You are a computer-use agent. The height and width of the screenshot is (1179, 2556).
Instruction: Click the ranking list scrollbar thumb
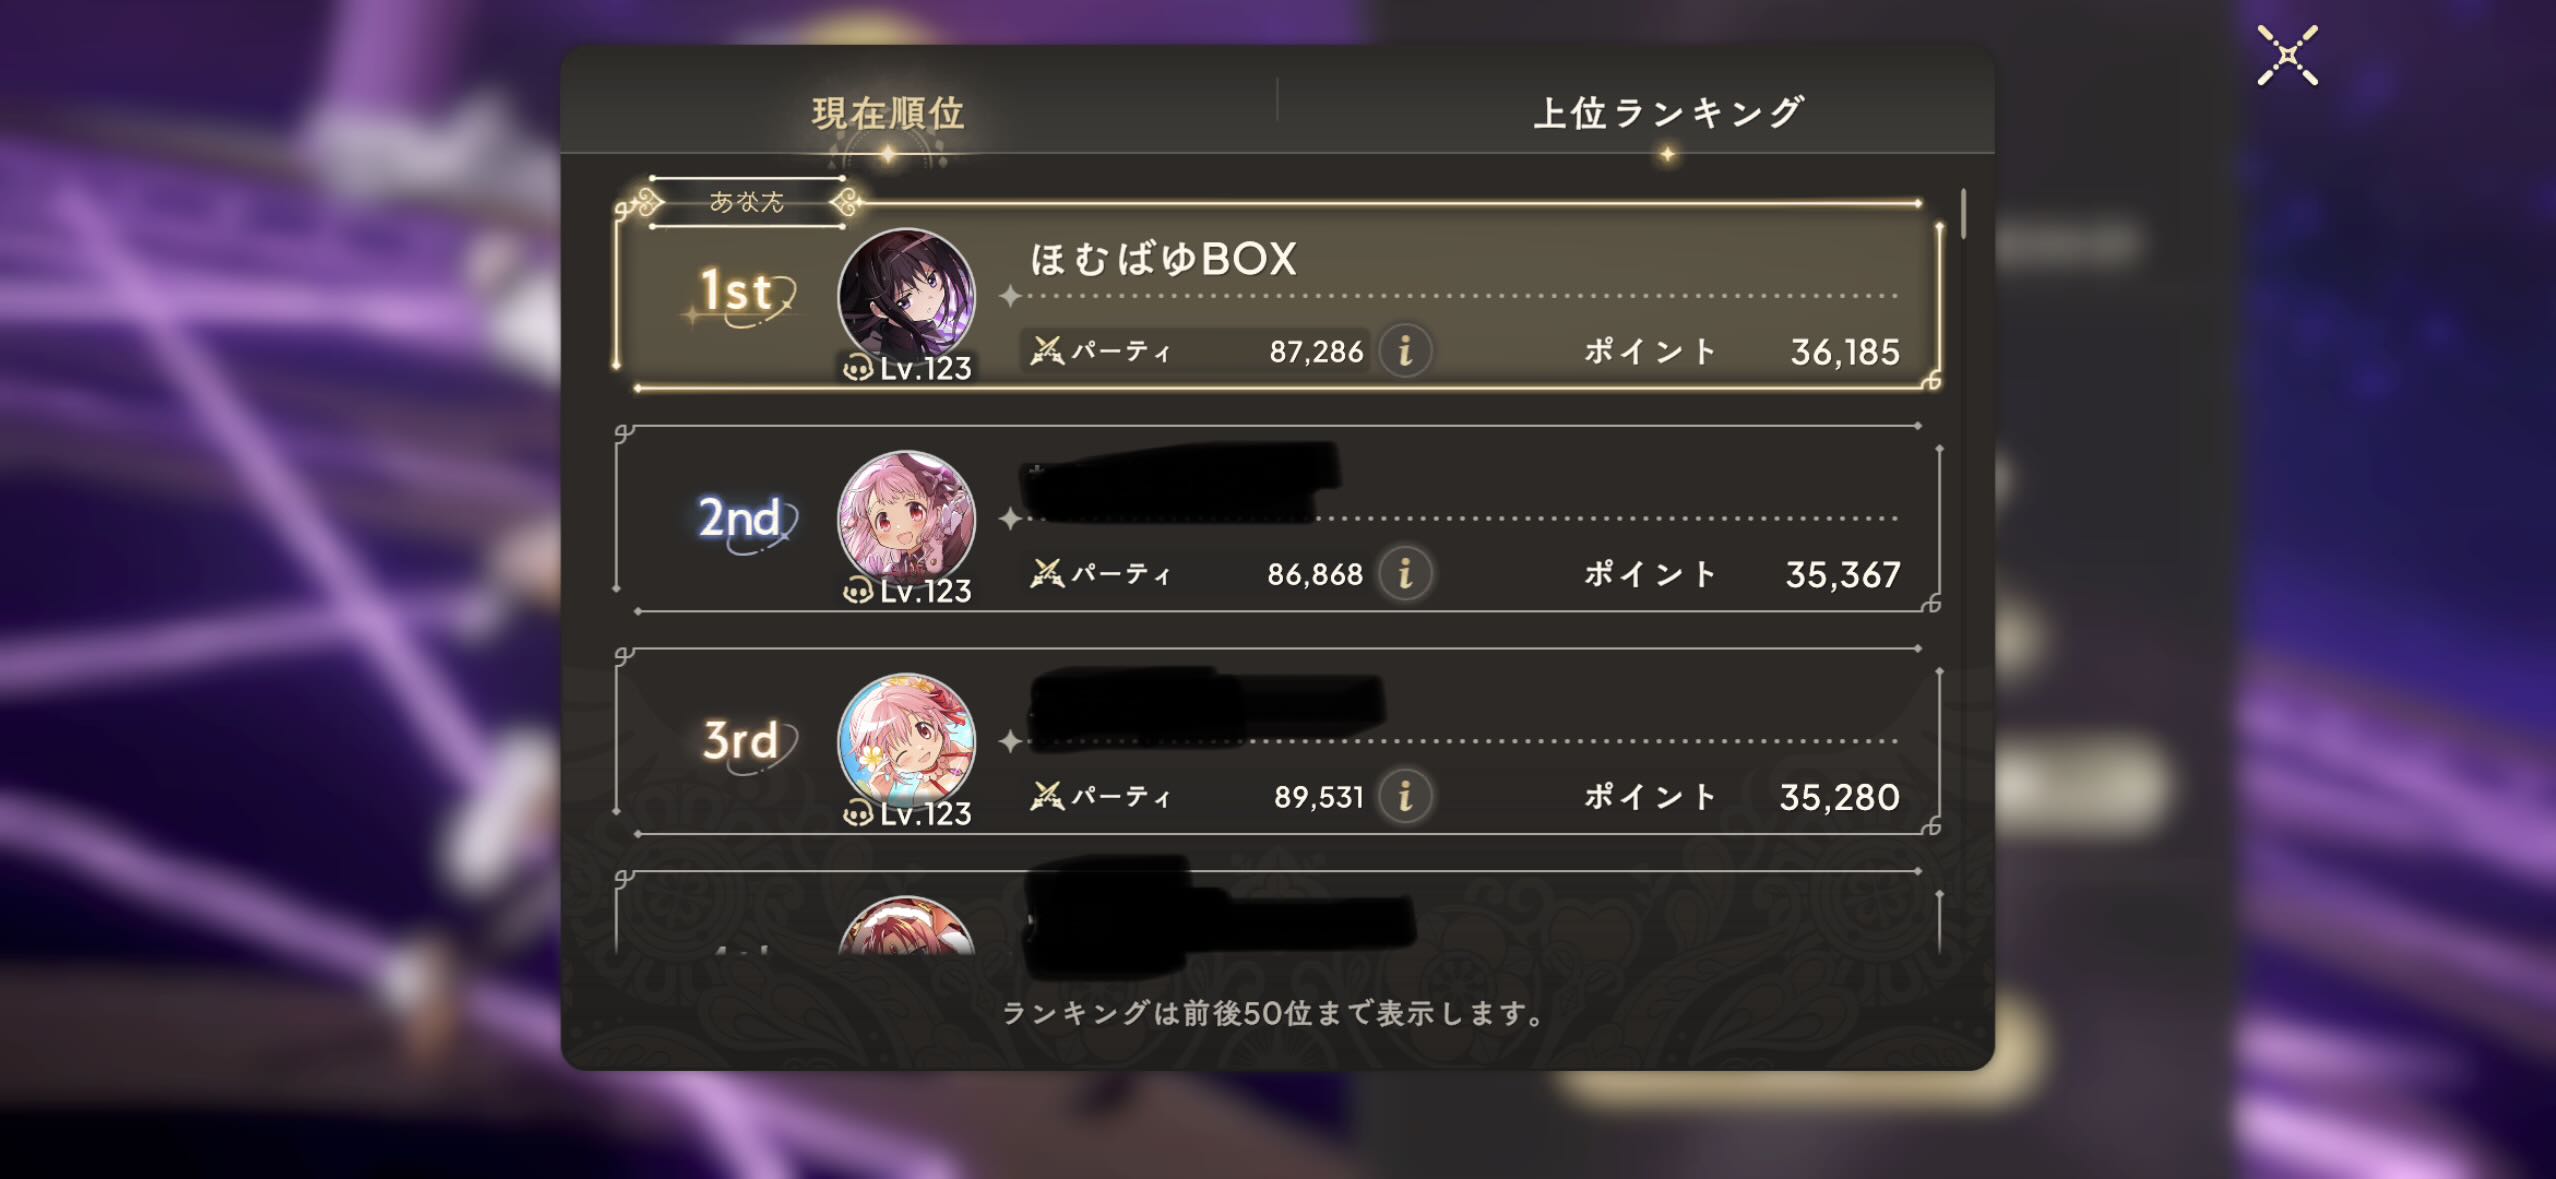click(1964, 214)
